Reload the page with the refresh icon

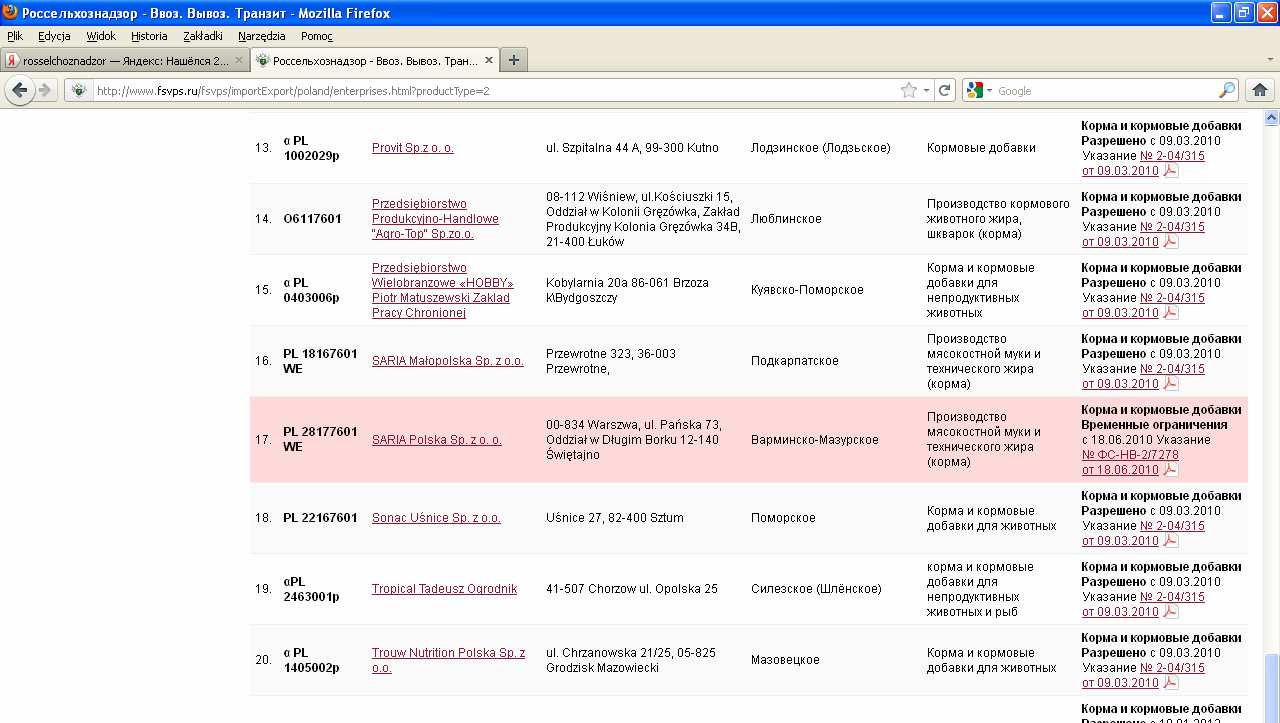tap(944, 90)
